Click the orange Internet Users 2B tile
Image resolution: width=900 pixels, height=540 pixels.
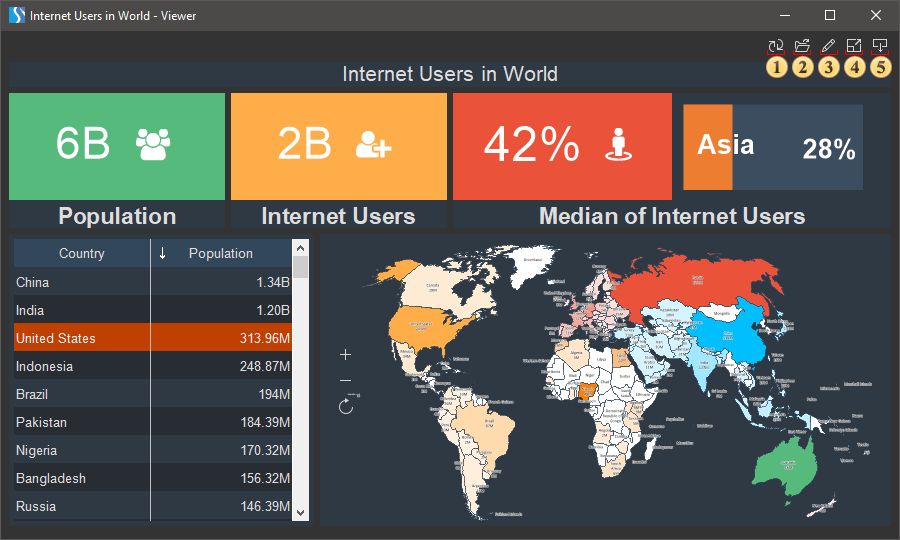point(338,146)
